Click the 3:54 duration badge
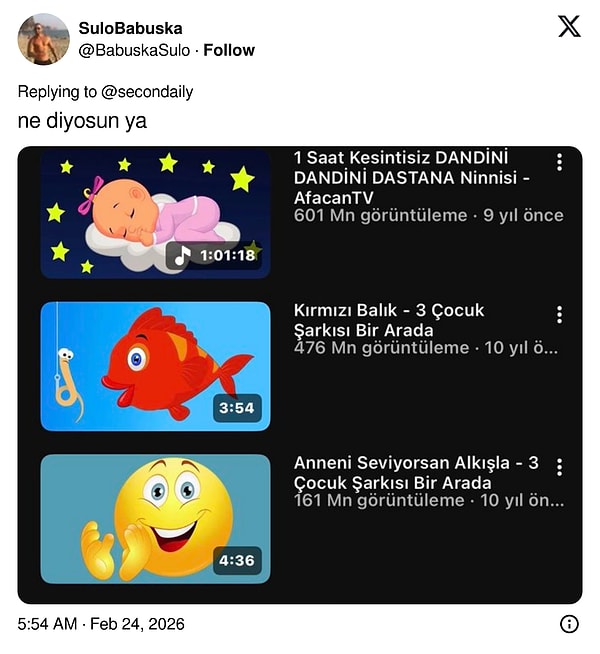 click(237, 408)
